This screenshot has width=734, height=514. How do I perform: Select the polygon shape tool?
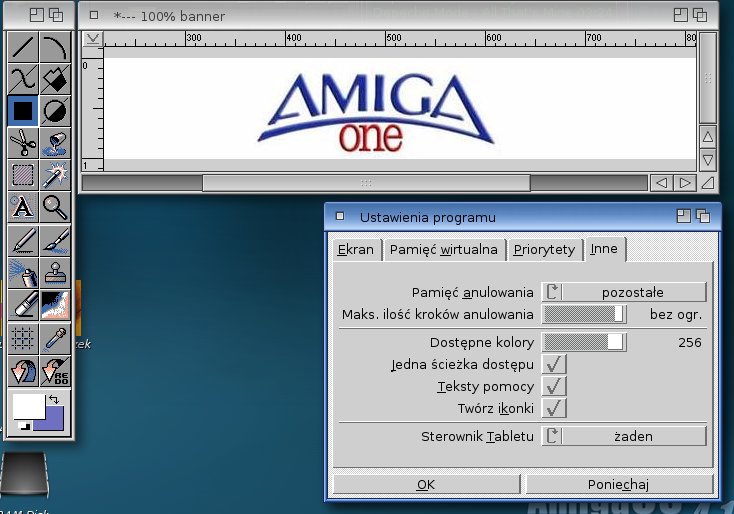coord(55,79)
